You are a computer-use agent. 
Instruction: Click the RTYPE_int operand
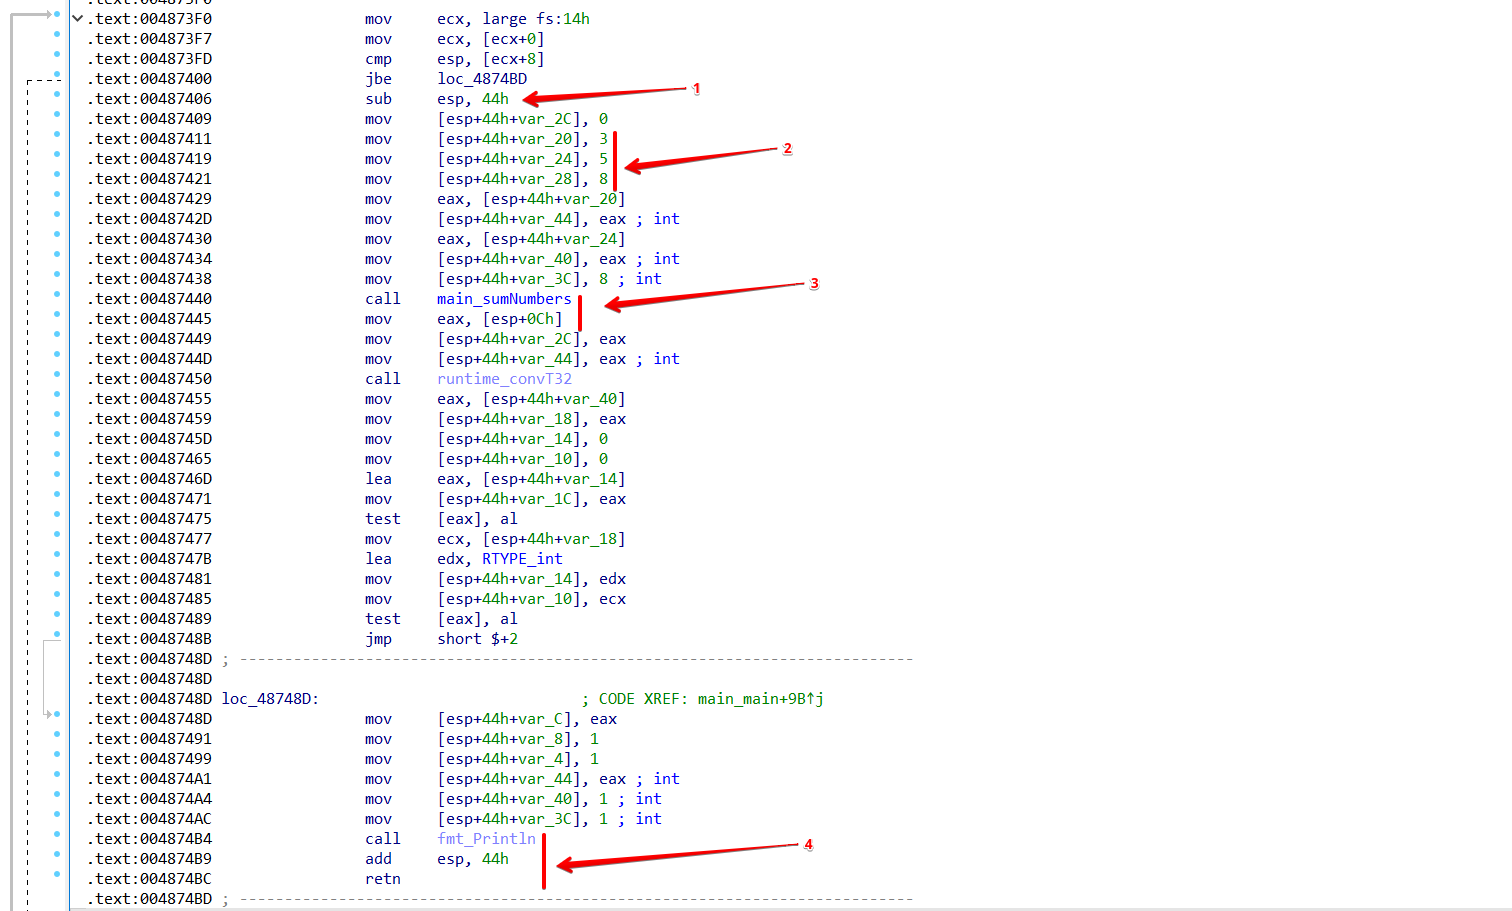pos(522,559)
